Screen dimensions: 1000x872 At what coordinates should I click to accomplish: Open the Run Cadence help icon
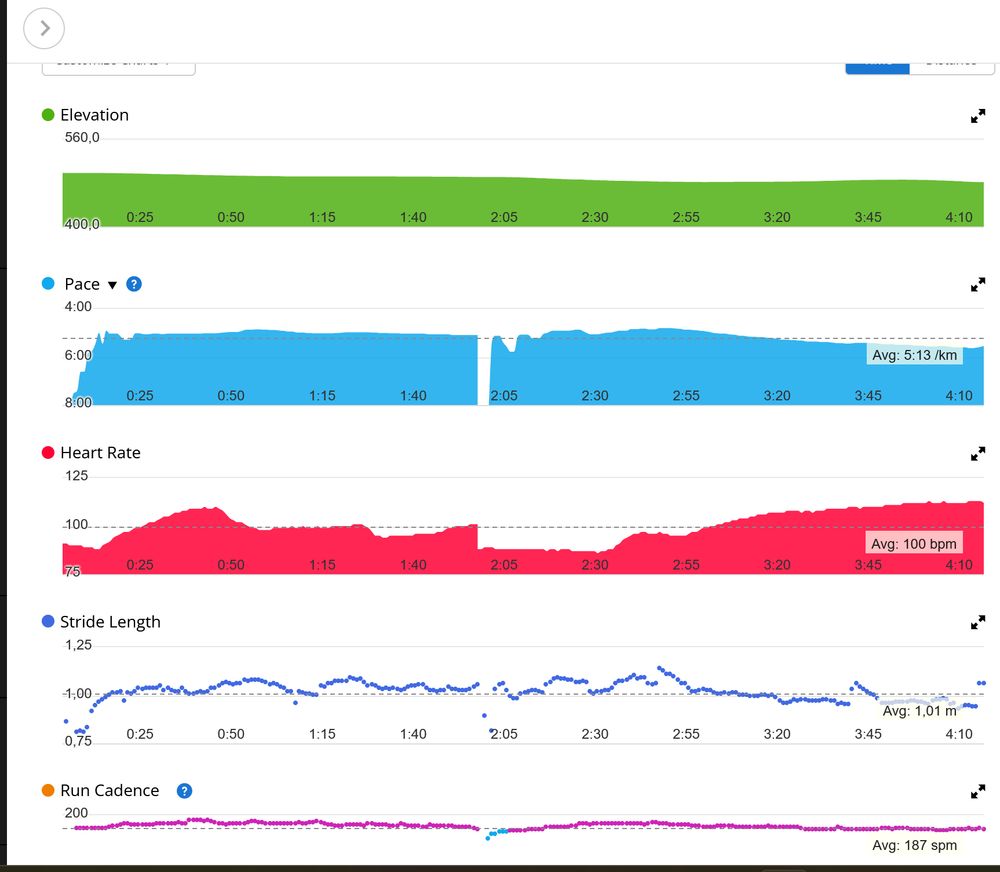[184, 791]
